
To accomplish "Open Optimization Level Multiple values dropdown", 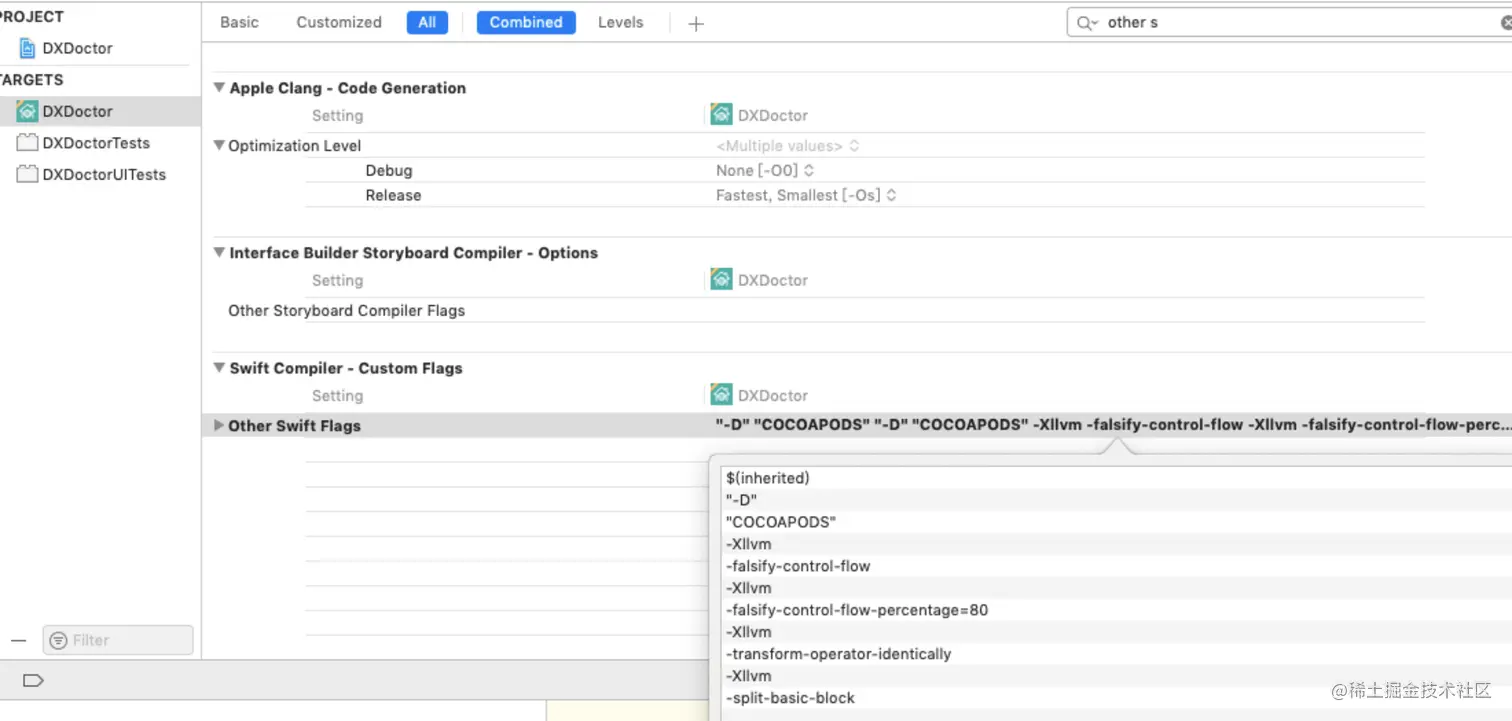I will point(787,146).
